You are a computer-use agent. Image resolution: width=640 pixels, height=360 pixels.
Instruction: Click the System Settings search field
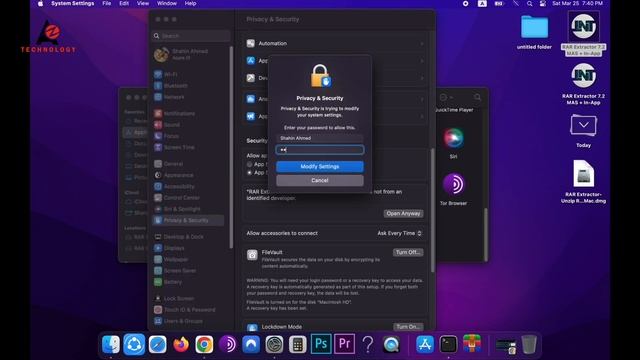pyautogui.click(x=191, y=36)
